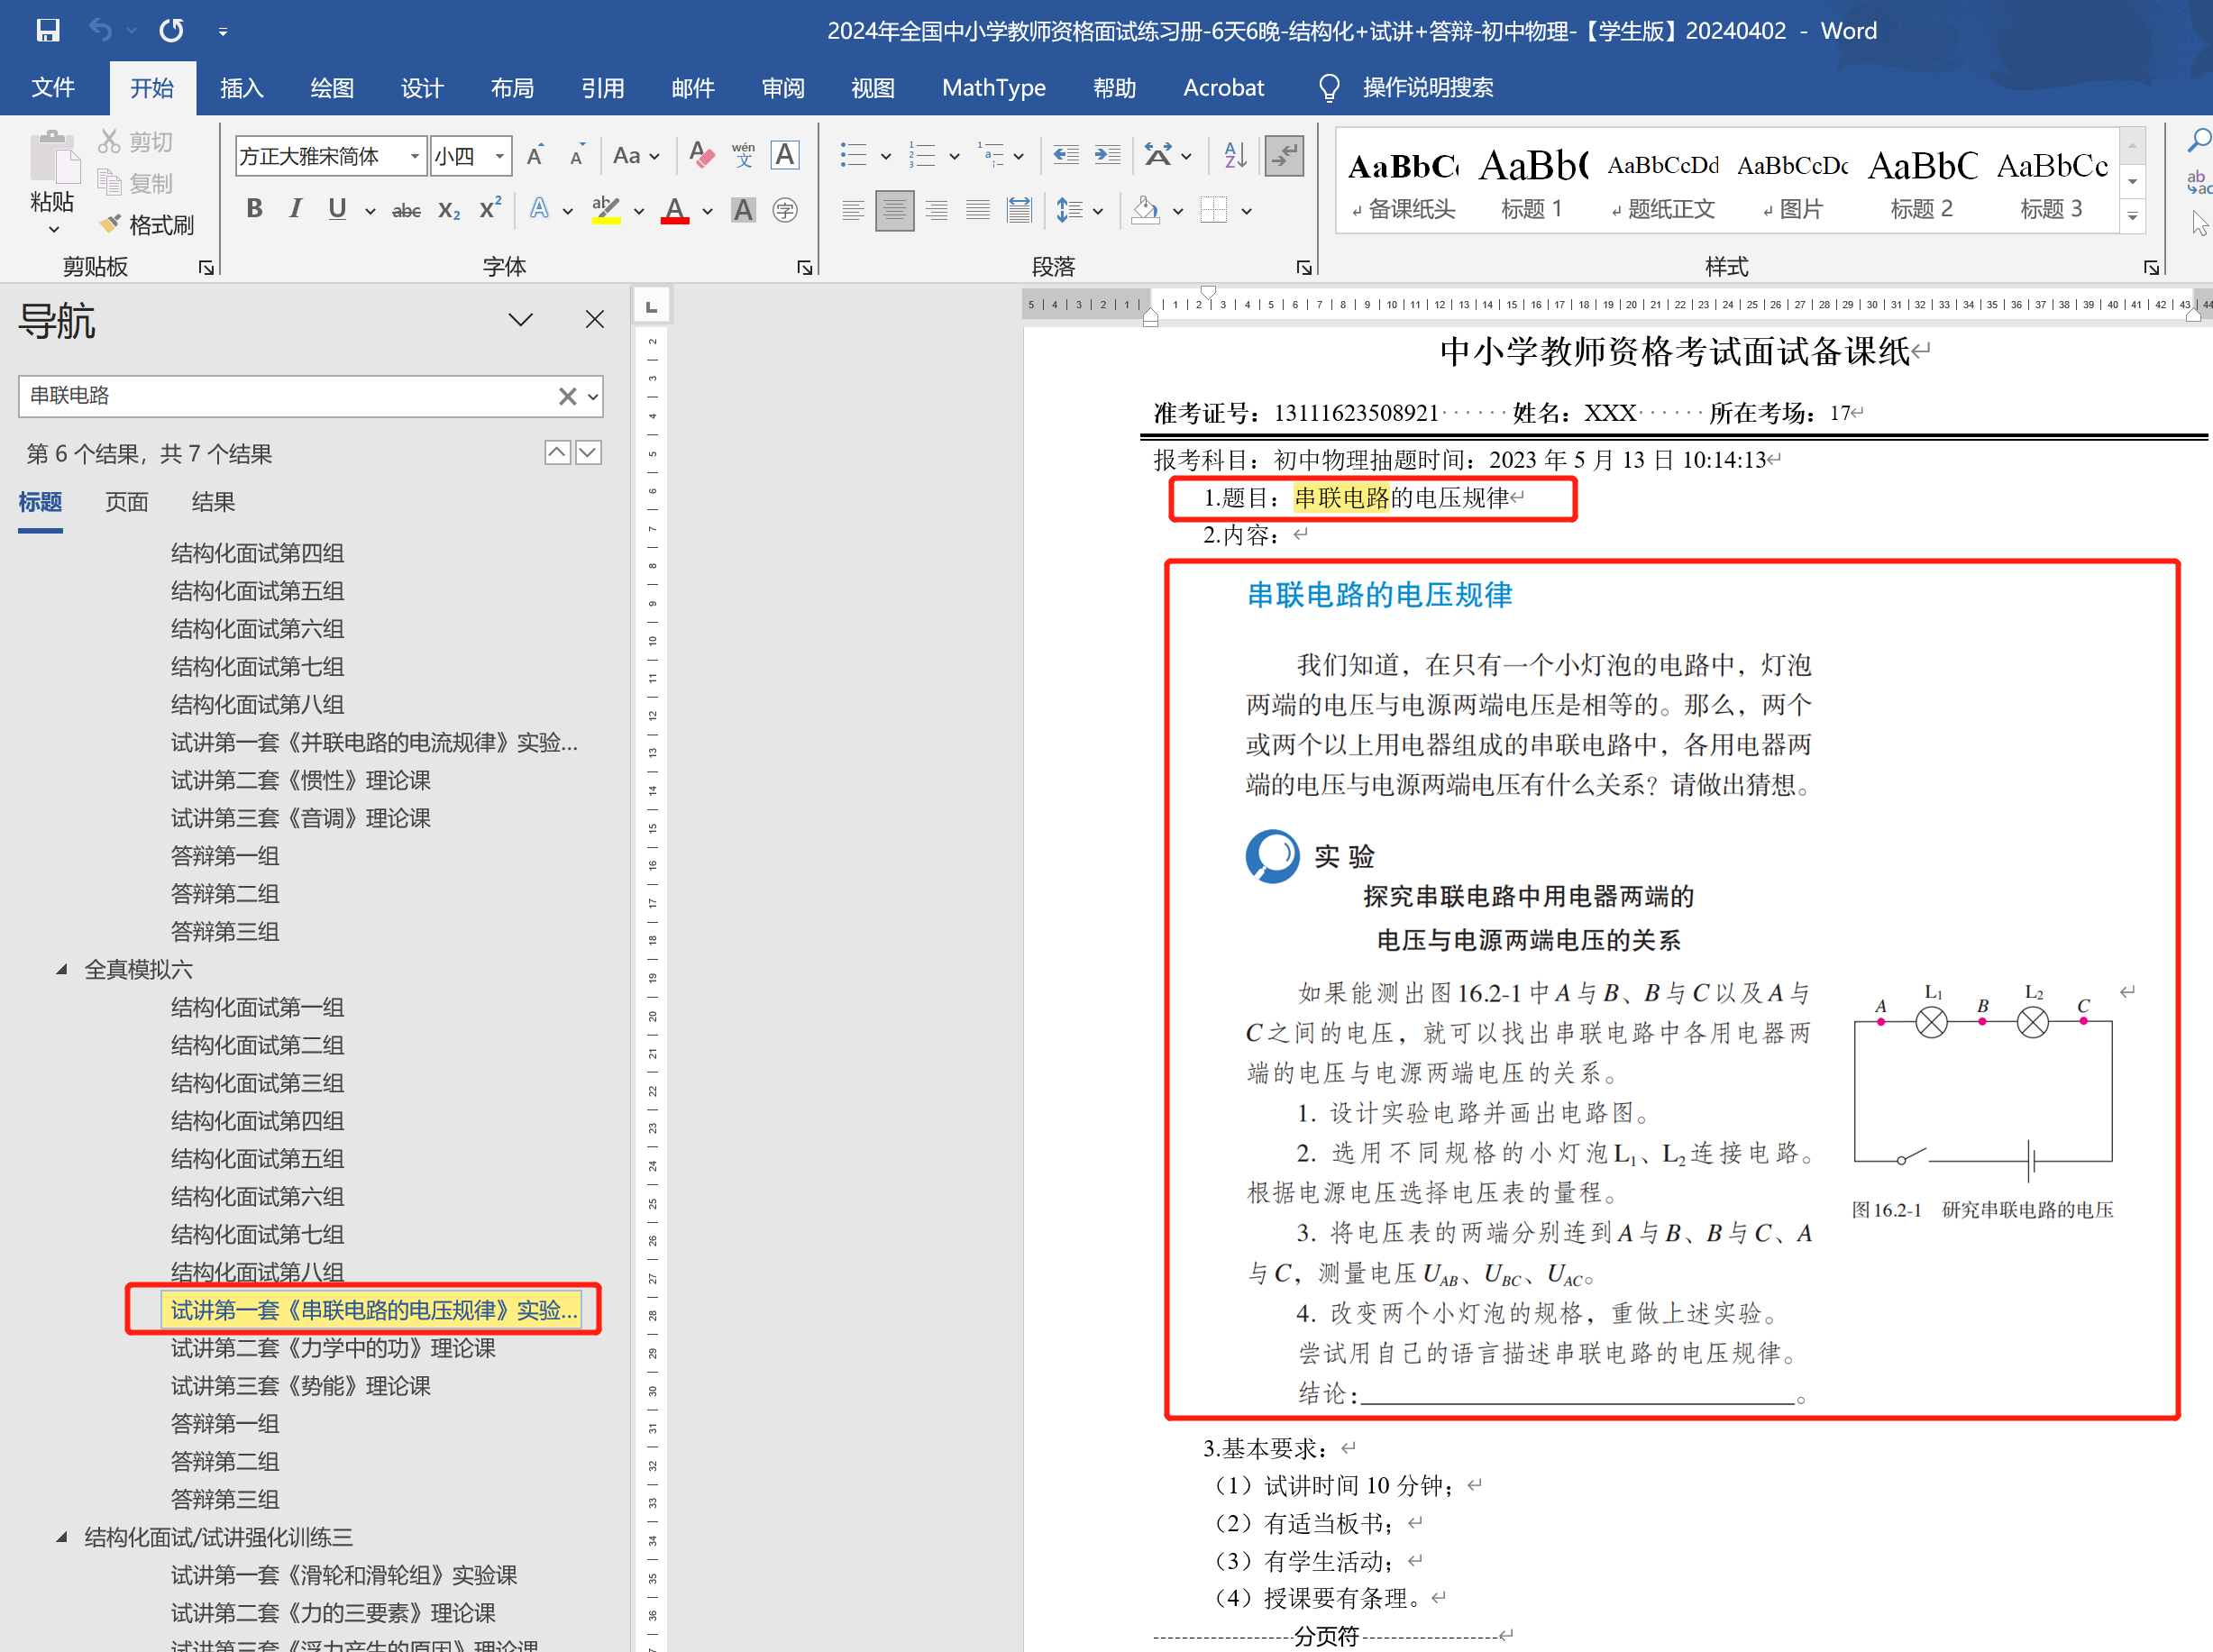Open the font name dropdown
This screenshot has height=1652, width=2213.
pos(414,156)
